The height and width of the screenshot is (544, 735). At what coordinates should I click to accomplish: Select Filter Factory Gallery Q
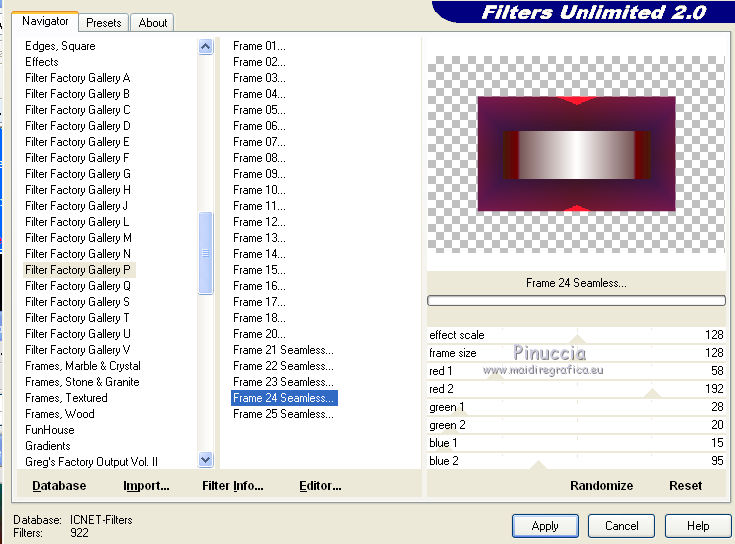pos(78,286)
